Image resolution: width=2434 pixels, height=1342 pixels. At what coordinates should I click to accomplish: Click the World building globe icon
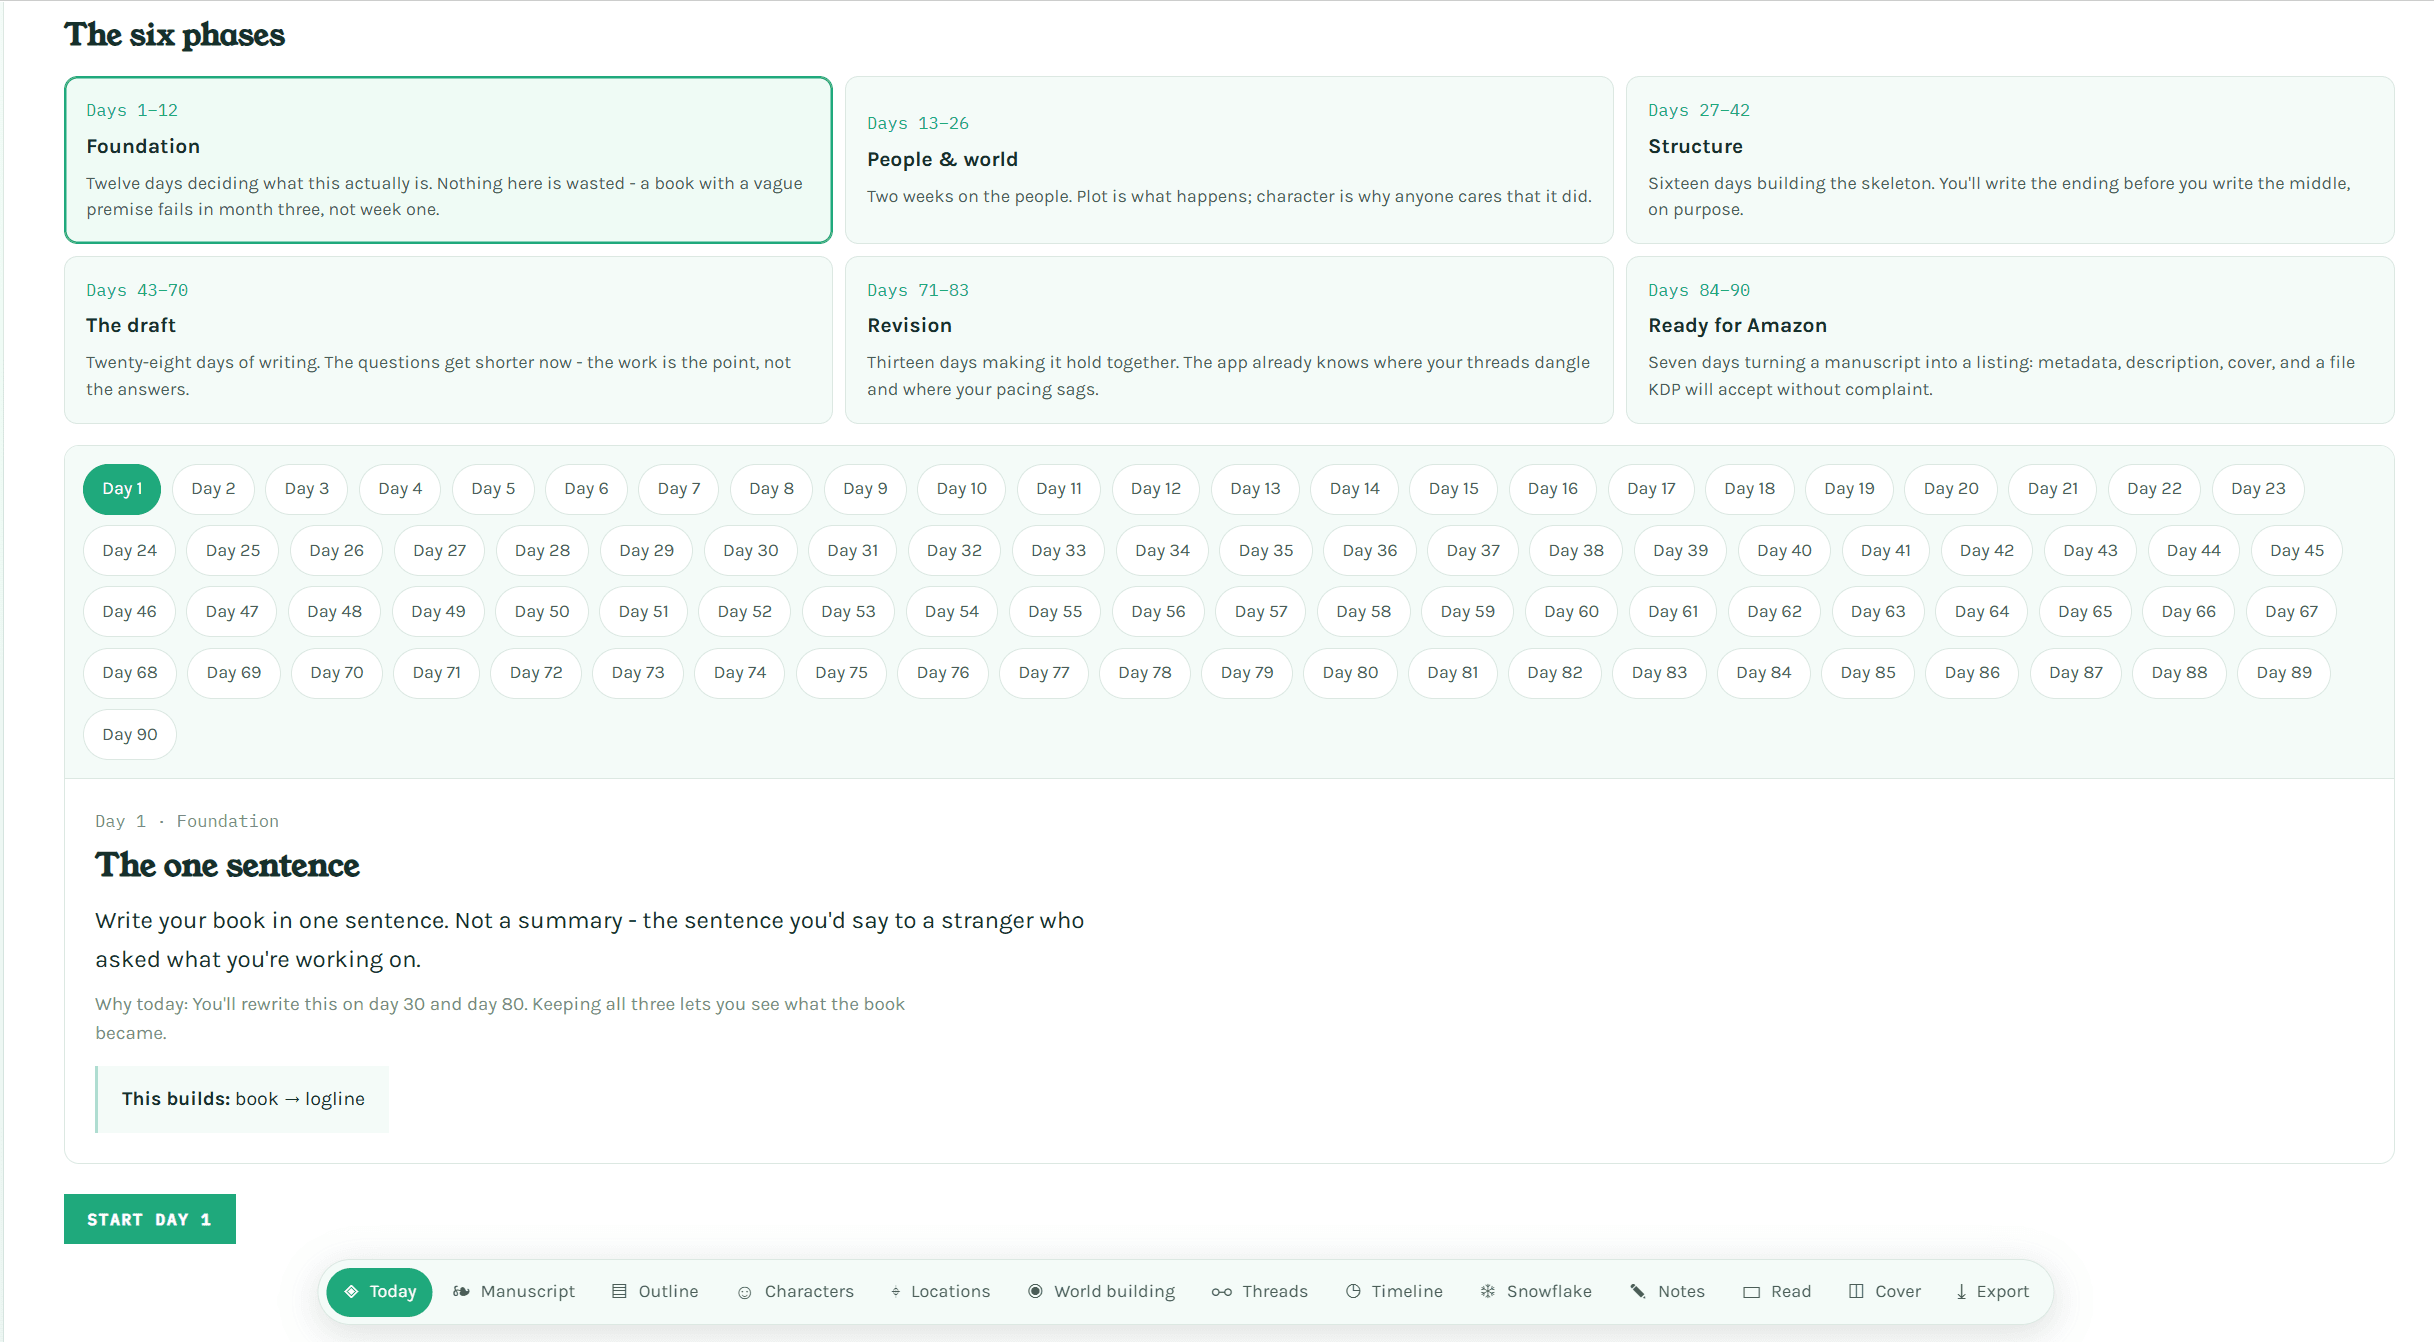click(1035, 1291)
